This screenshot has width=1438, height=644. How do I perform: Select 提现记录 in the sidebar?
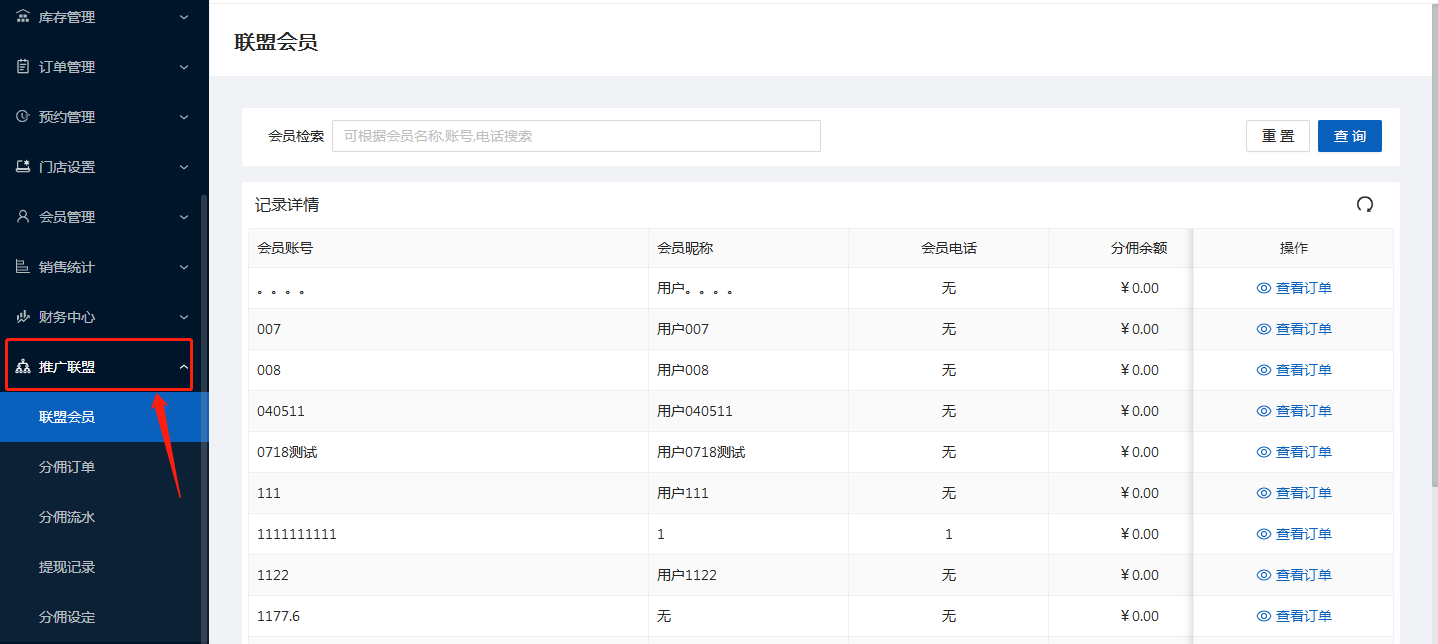[x=67, y=567]
